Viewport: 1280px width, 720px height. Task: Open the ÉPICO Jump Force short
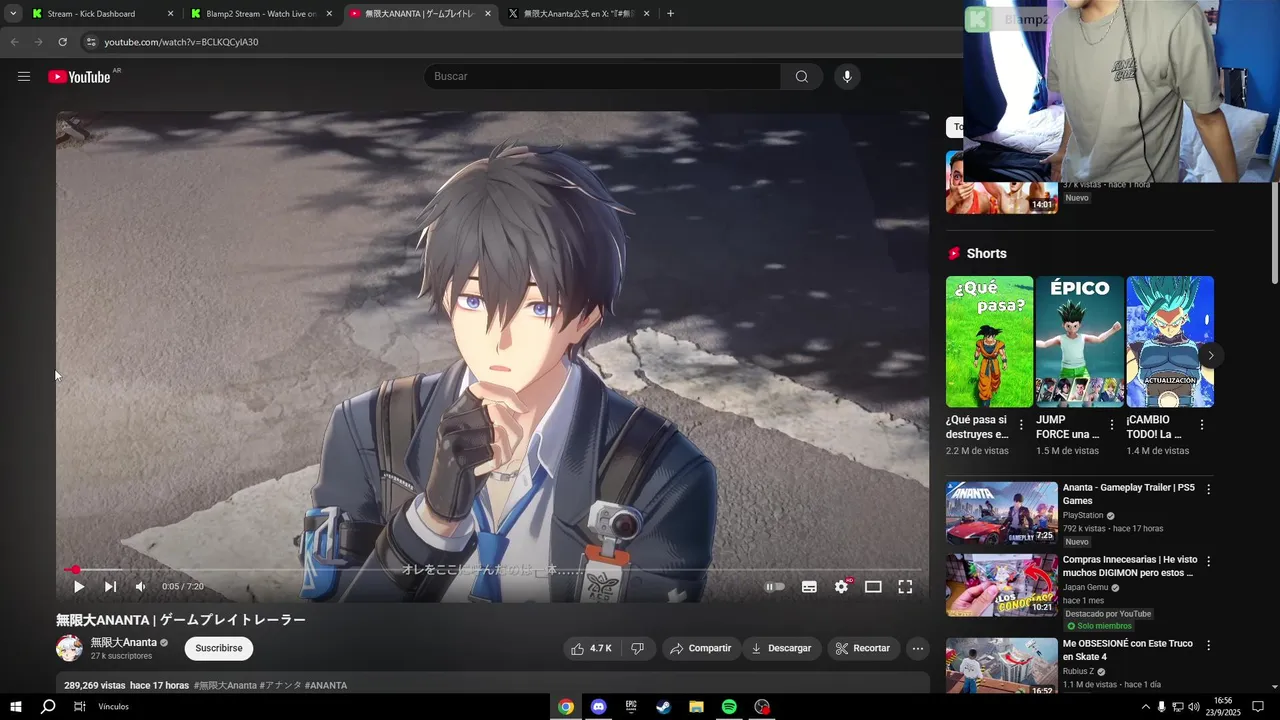pyautogui.click(x=1080, y=341)
